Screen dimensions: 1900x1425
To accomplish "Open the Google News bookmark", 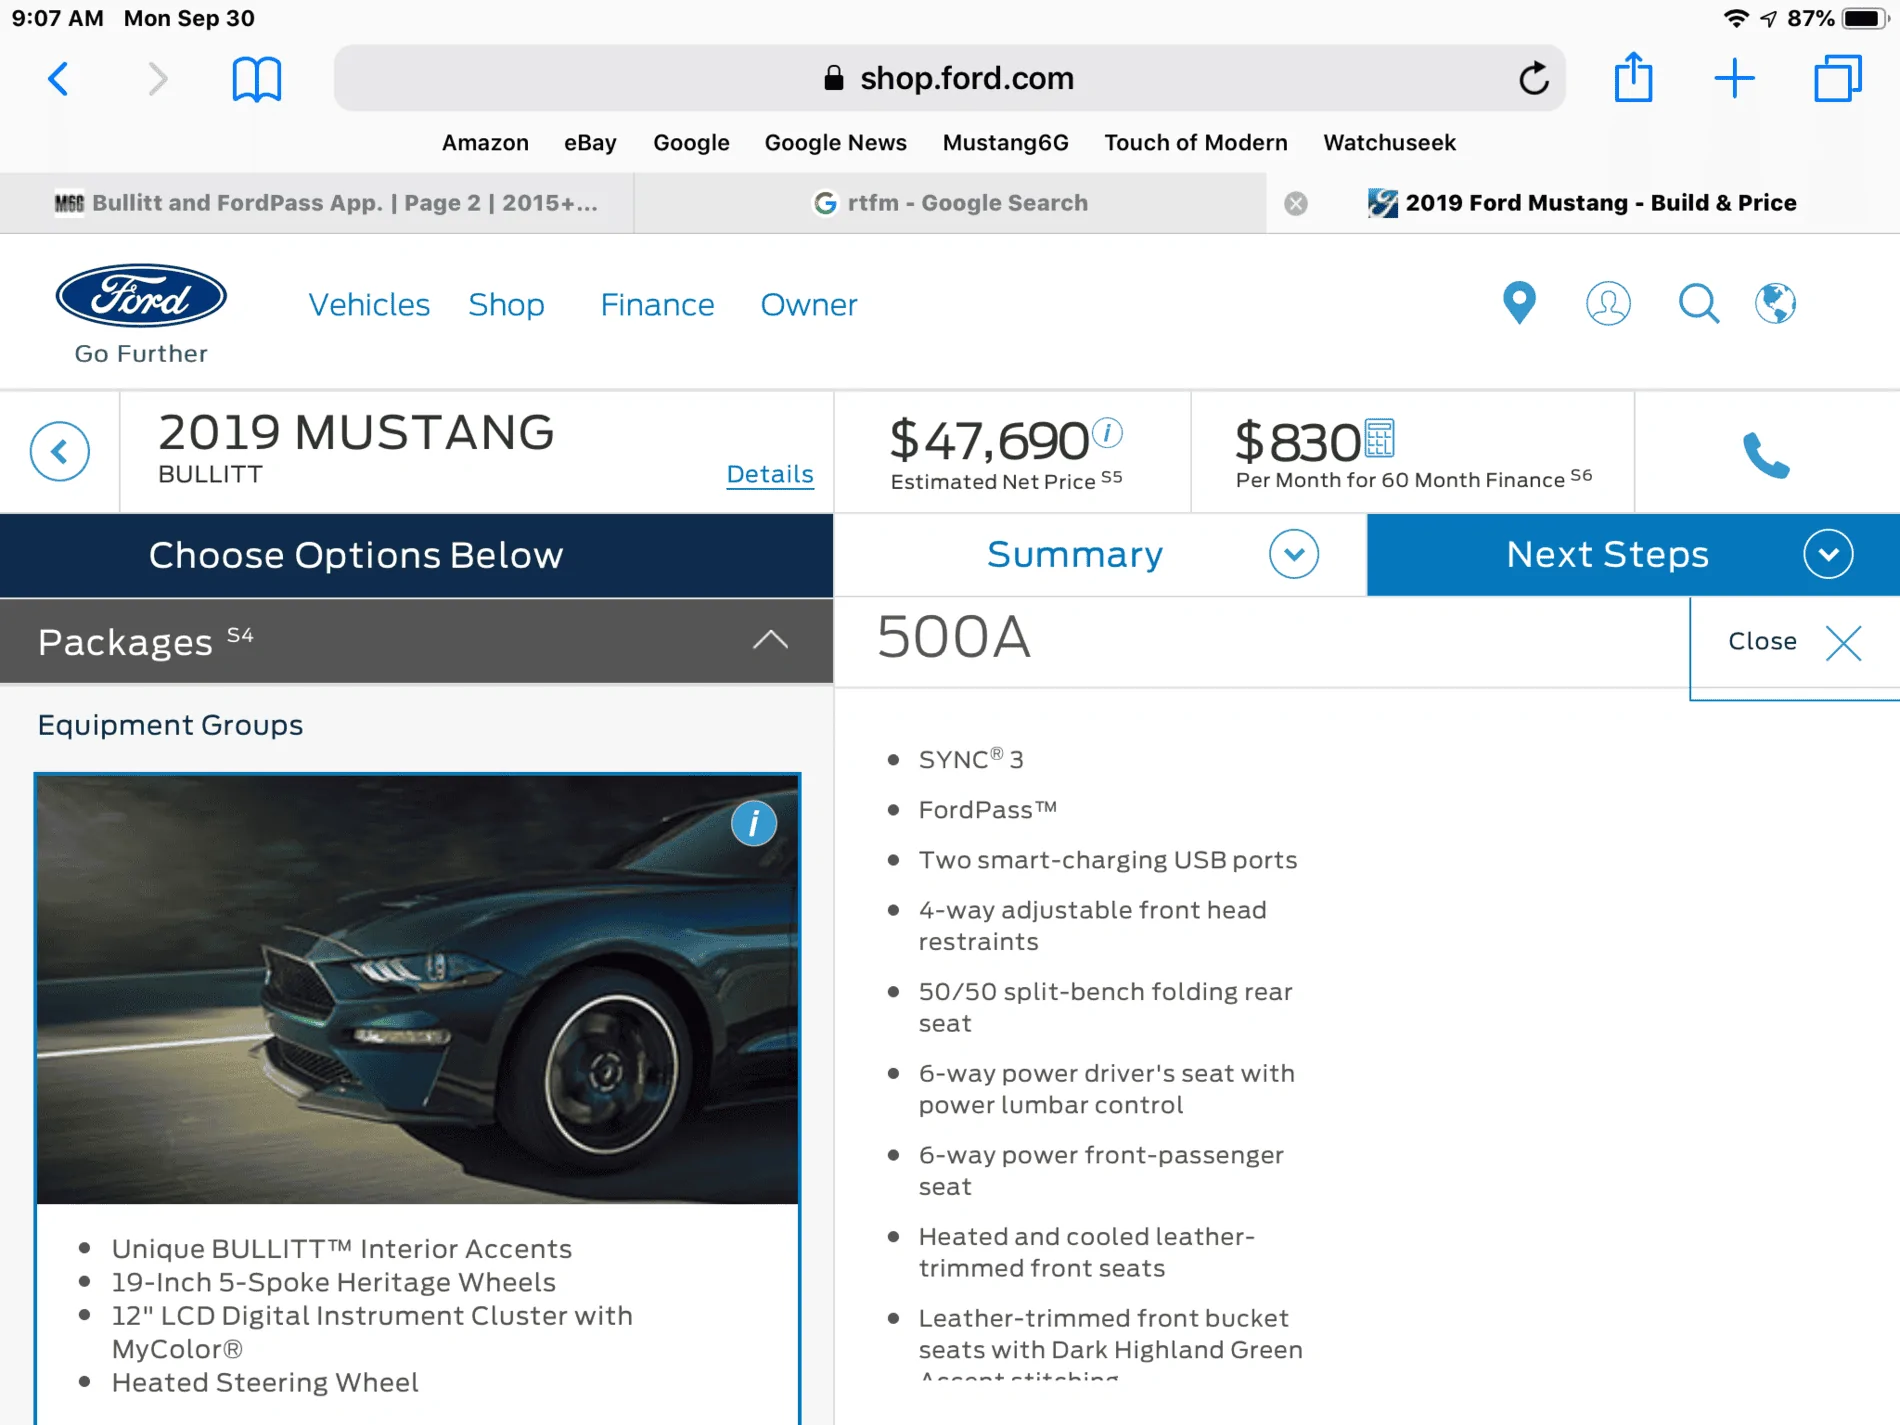I will [836, 142].
